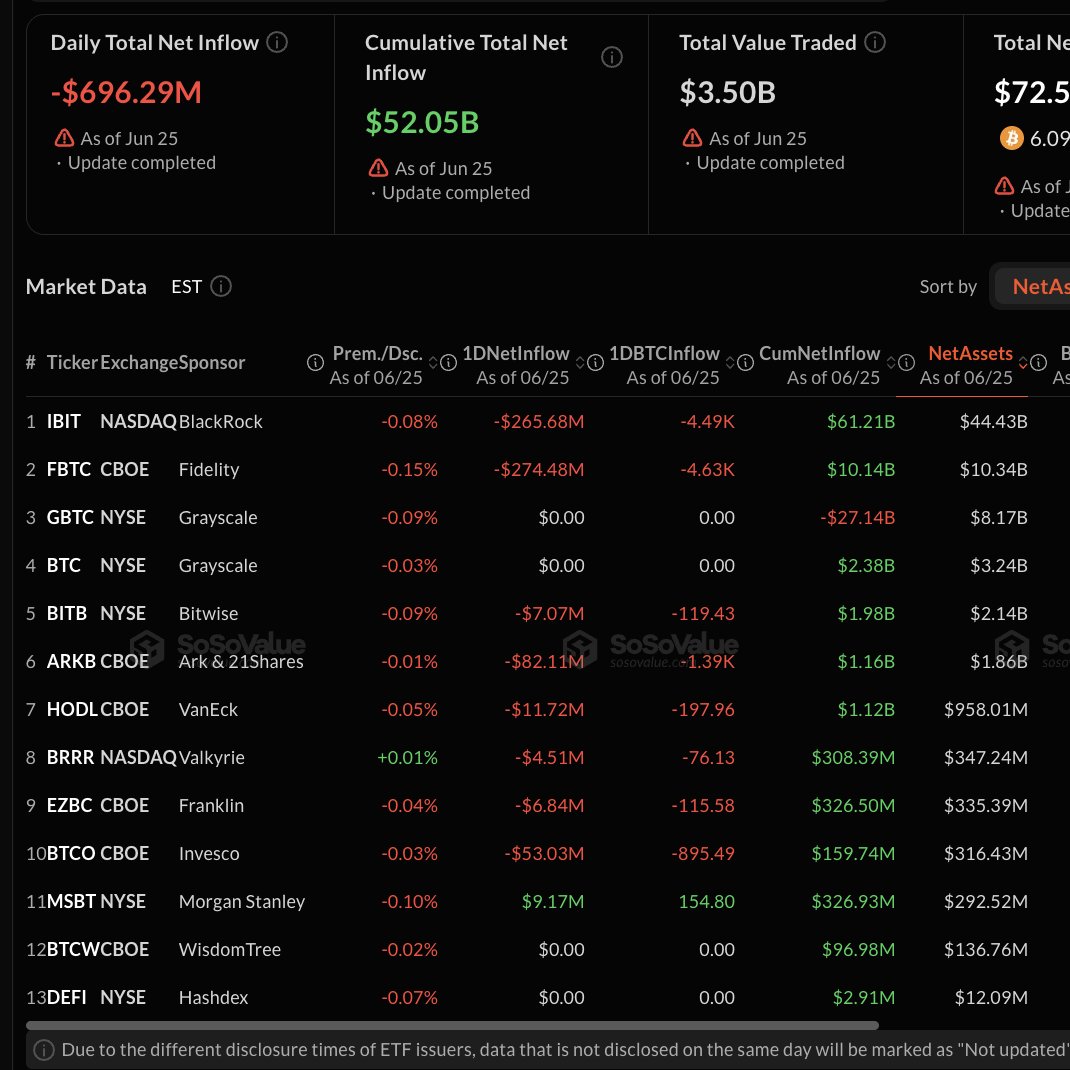Image resolution: width=1070 pixels, height=1070 pixels.
Task: Click info icon beside Cumulative Total Net Inflow
Action: click(x=611, y=57)
